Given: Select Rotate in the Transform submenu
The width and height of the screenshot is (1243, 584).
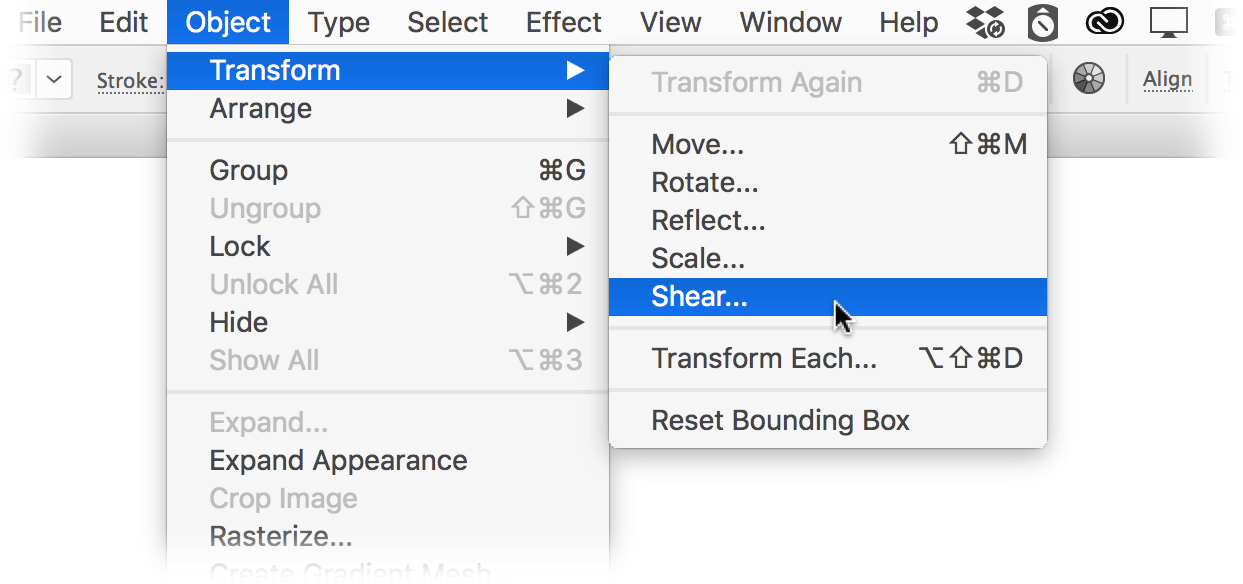Looking at the screenshot, I should point(828,183).
